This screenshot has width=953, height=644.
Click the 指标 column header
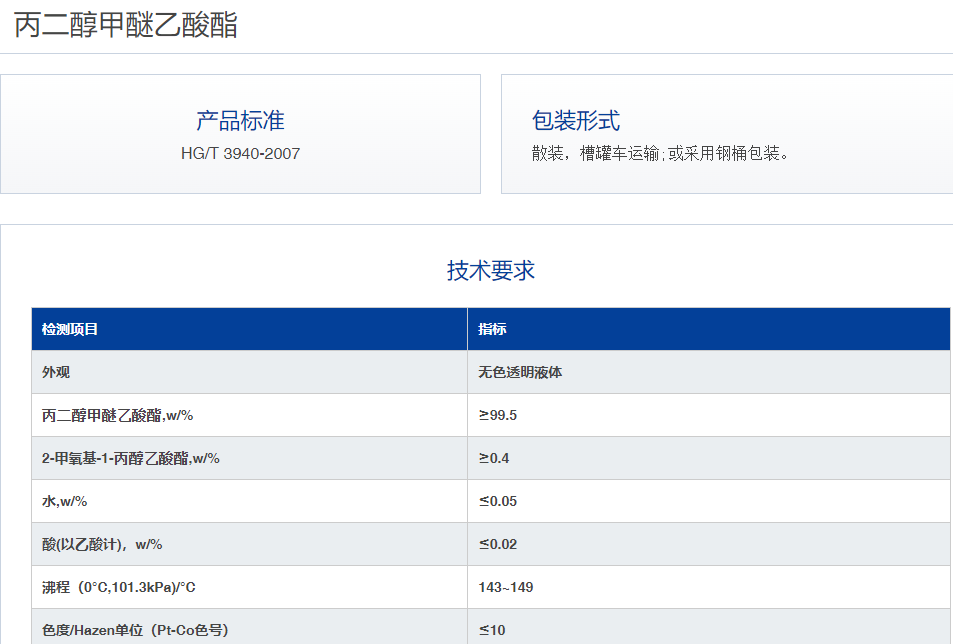tap(492, 329)
